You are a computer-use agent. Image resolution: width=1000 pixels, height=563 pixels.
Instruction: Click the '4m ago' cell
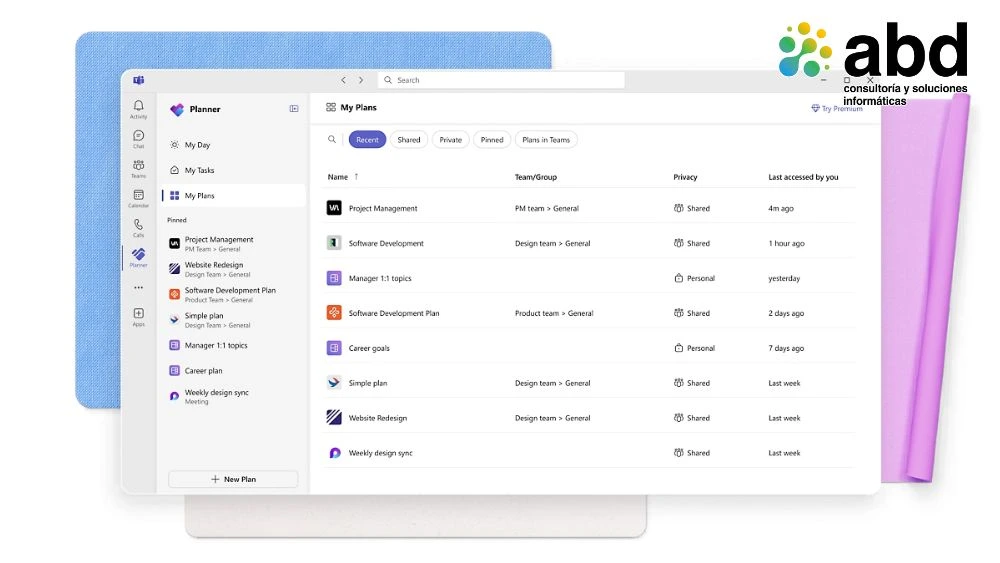tap(781, 208)
